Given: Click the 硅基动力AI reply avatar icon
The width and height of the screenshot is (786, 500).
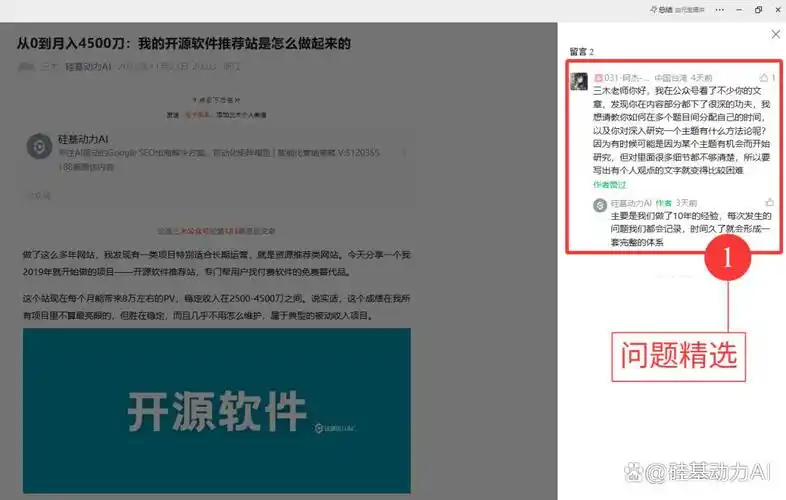Looking at the screenshot, I should 600,205.
